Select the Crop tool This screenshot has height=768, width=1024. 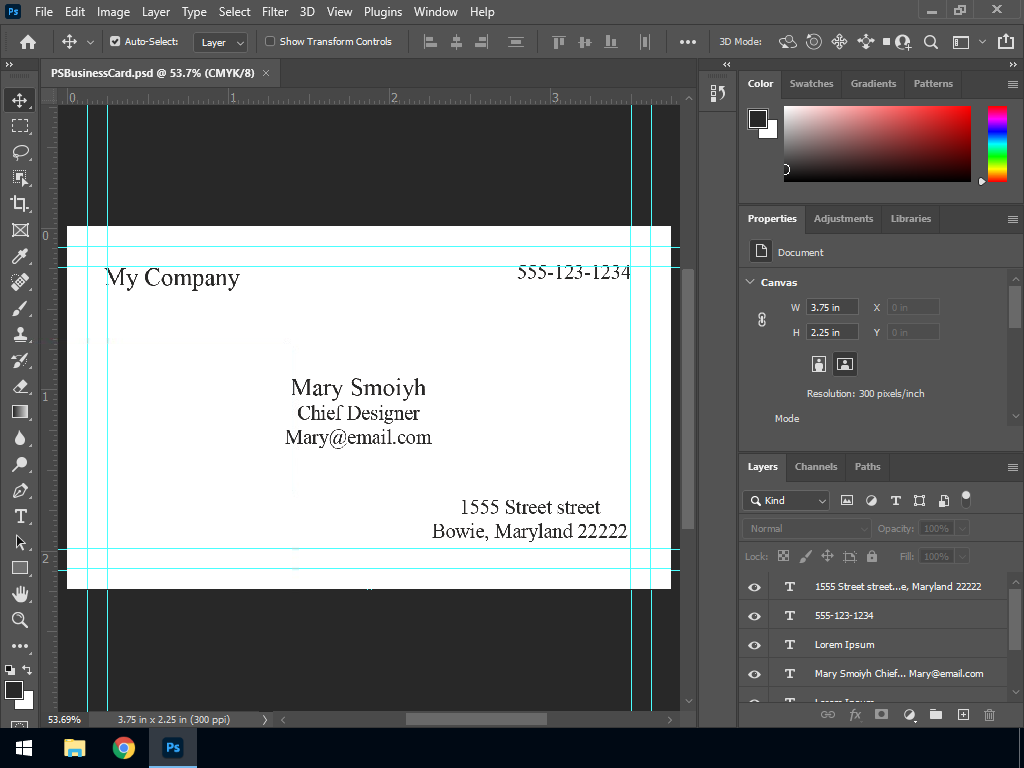click(x=19, y=204)
